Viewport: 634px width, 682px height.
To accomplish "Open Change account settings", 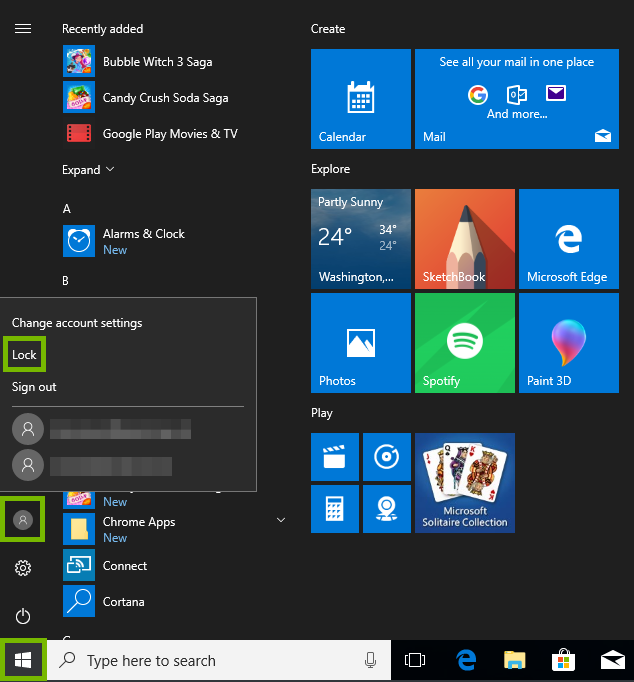I will tap(77, 323).
